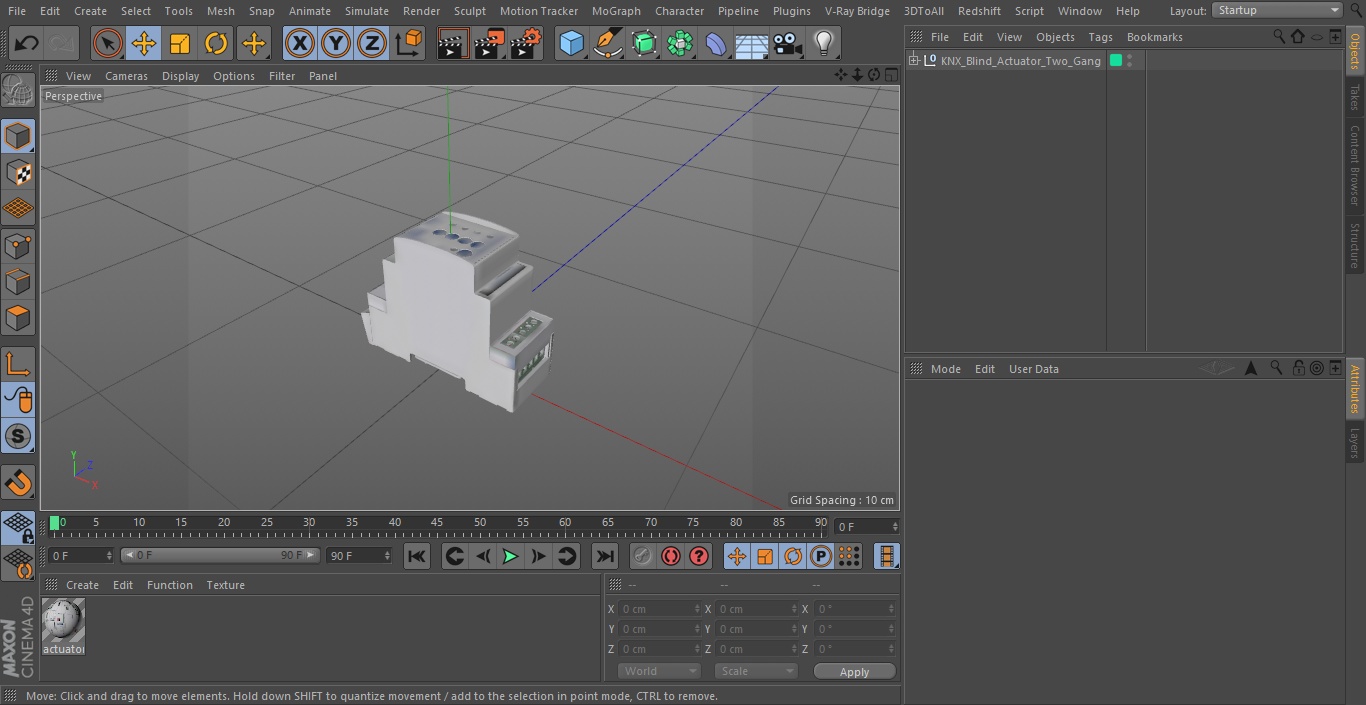
Task: Open the attribute manager Mode menu
Action: [945, 369]
